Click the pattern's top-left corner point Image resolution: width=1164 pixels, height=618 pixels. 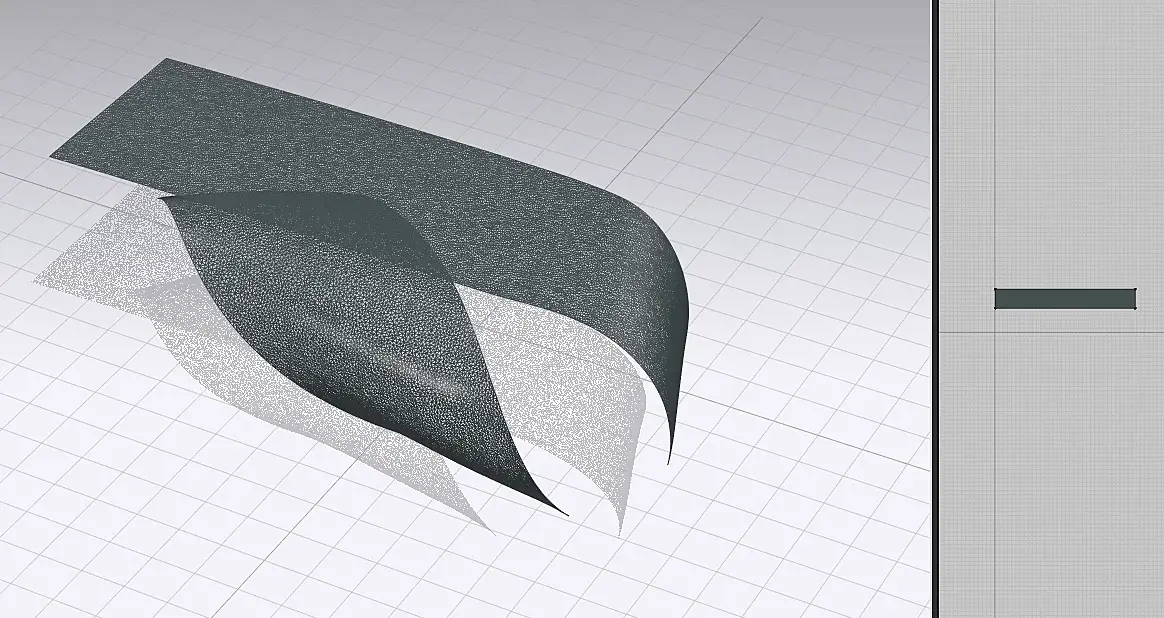click(995, 290)
